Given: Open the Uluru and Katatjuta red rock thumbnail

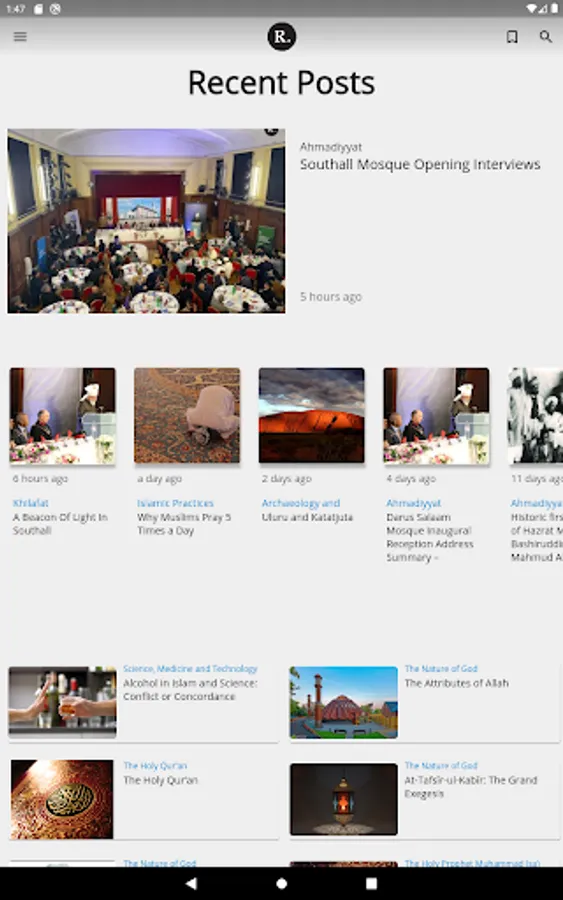Looking at the screenshot, I should 312,416.
